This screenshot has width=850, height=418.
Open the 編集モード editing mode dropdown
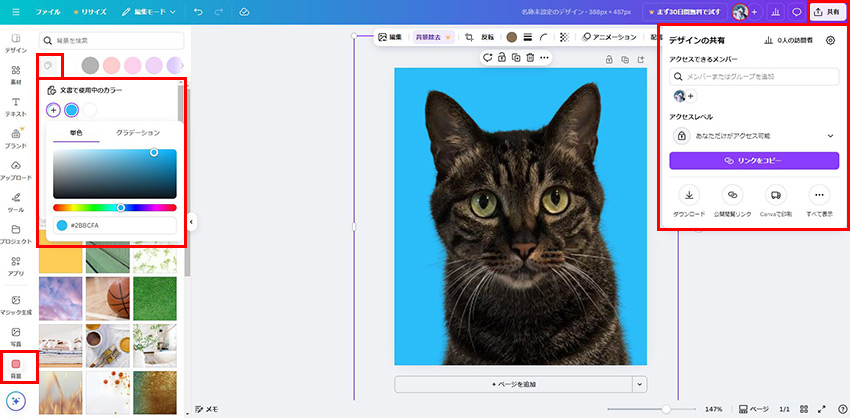(x=148, y=12)
